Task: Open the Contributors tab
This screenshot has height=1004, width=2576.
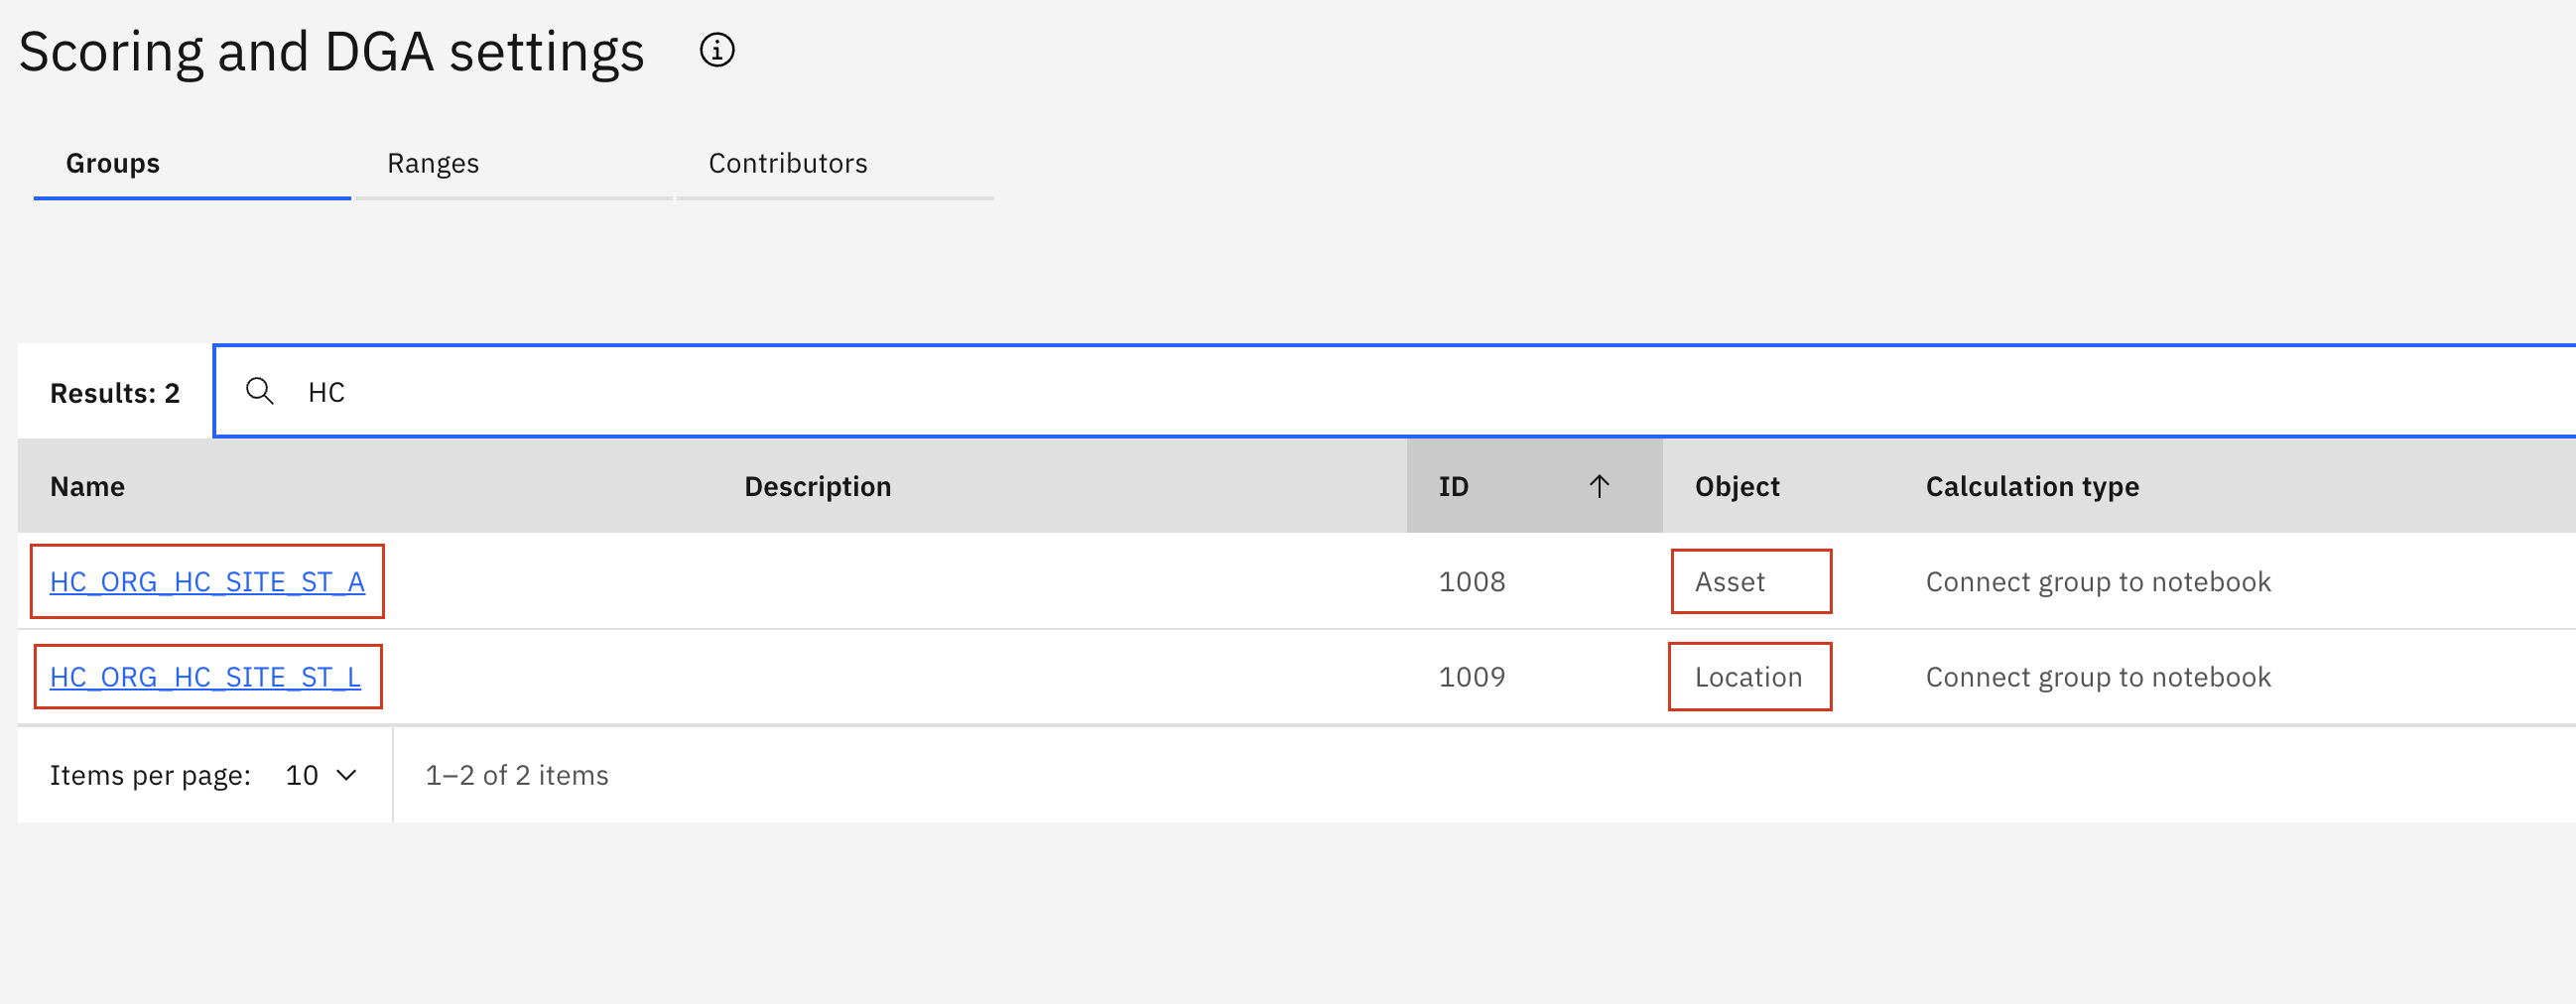Action: click(x=835, y=163)
